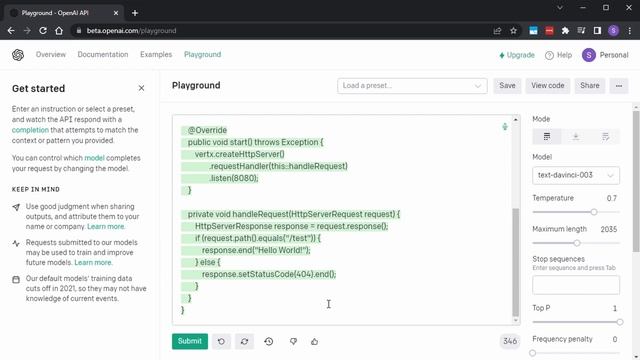Screen dimensions: 640x360
Task: Open the extensions puzzle icon
Action: pos(565,31)
